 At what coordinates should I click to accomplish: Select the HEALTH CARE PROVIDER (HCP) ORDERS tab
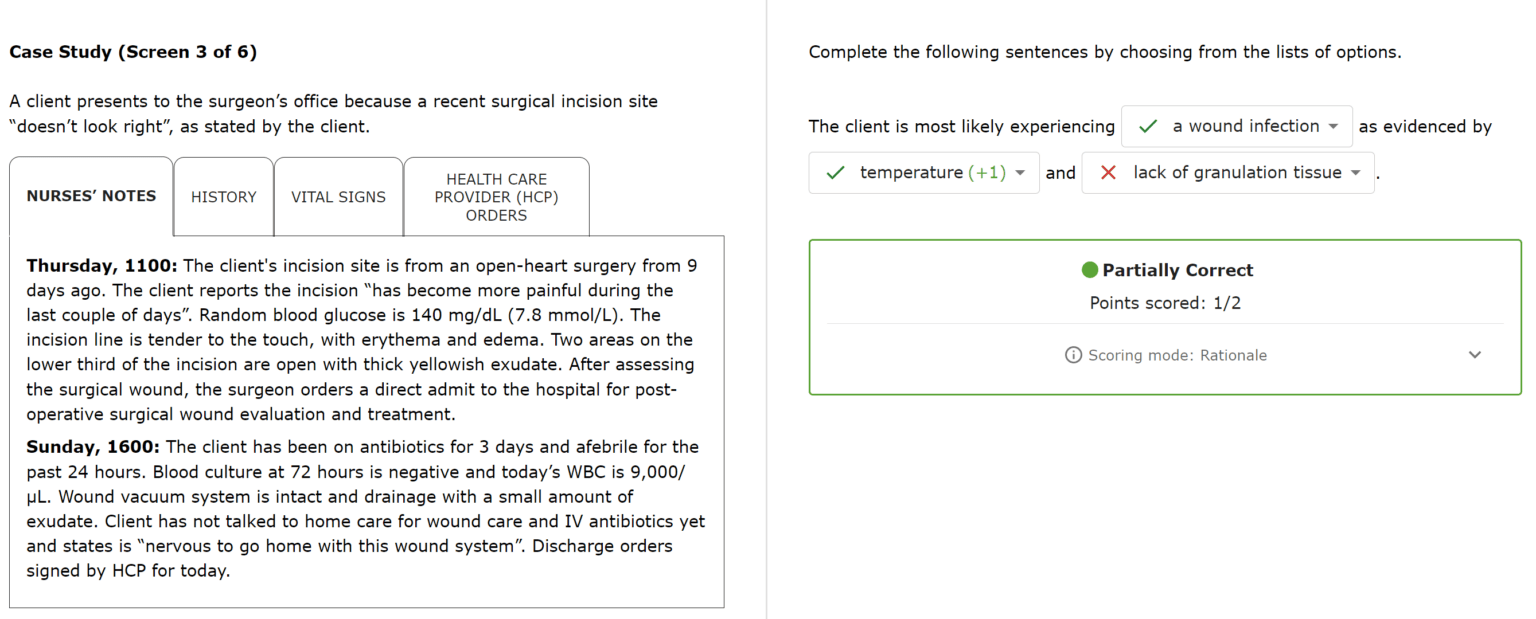[496, 196]
